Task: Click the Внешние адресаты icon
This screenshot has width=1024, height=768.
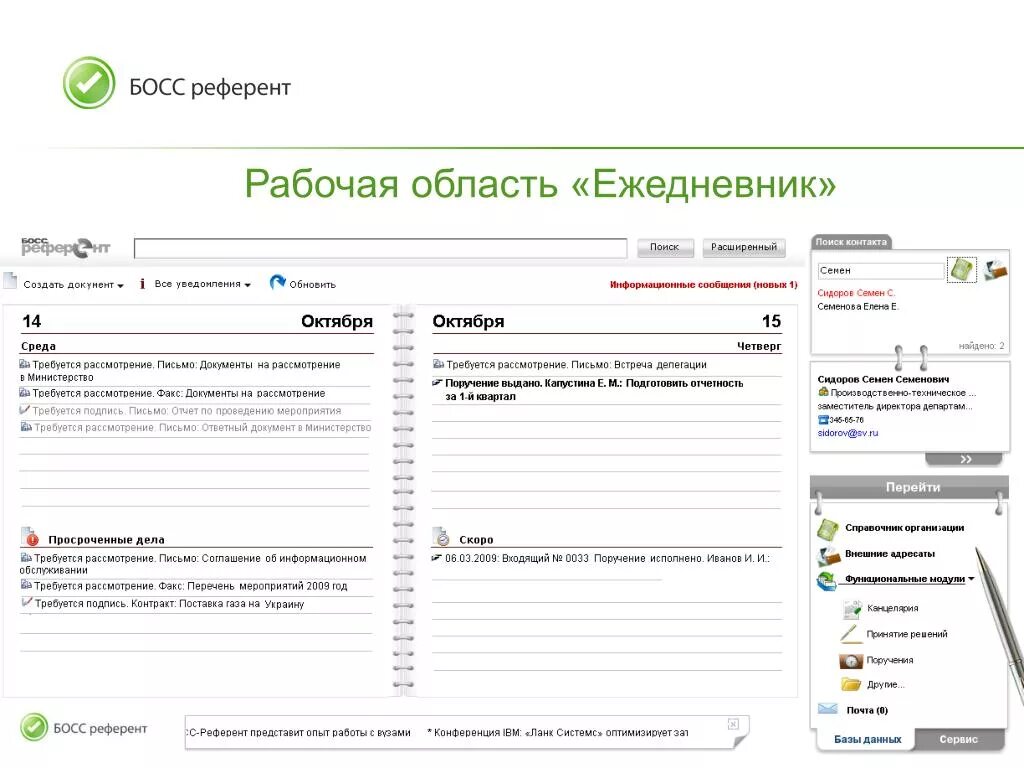Action: [x=827, y=555]
